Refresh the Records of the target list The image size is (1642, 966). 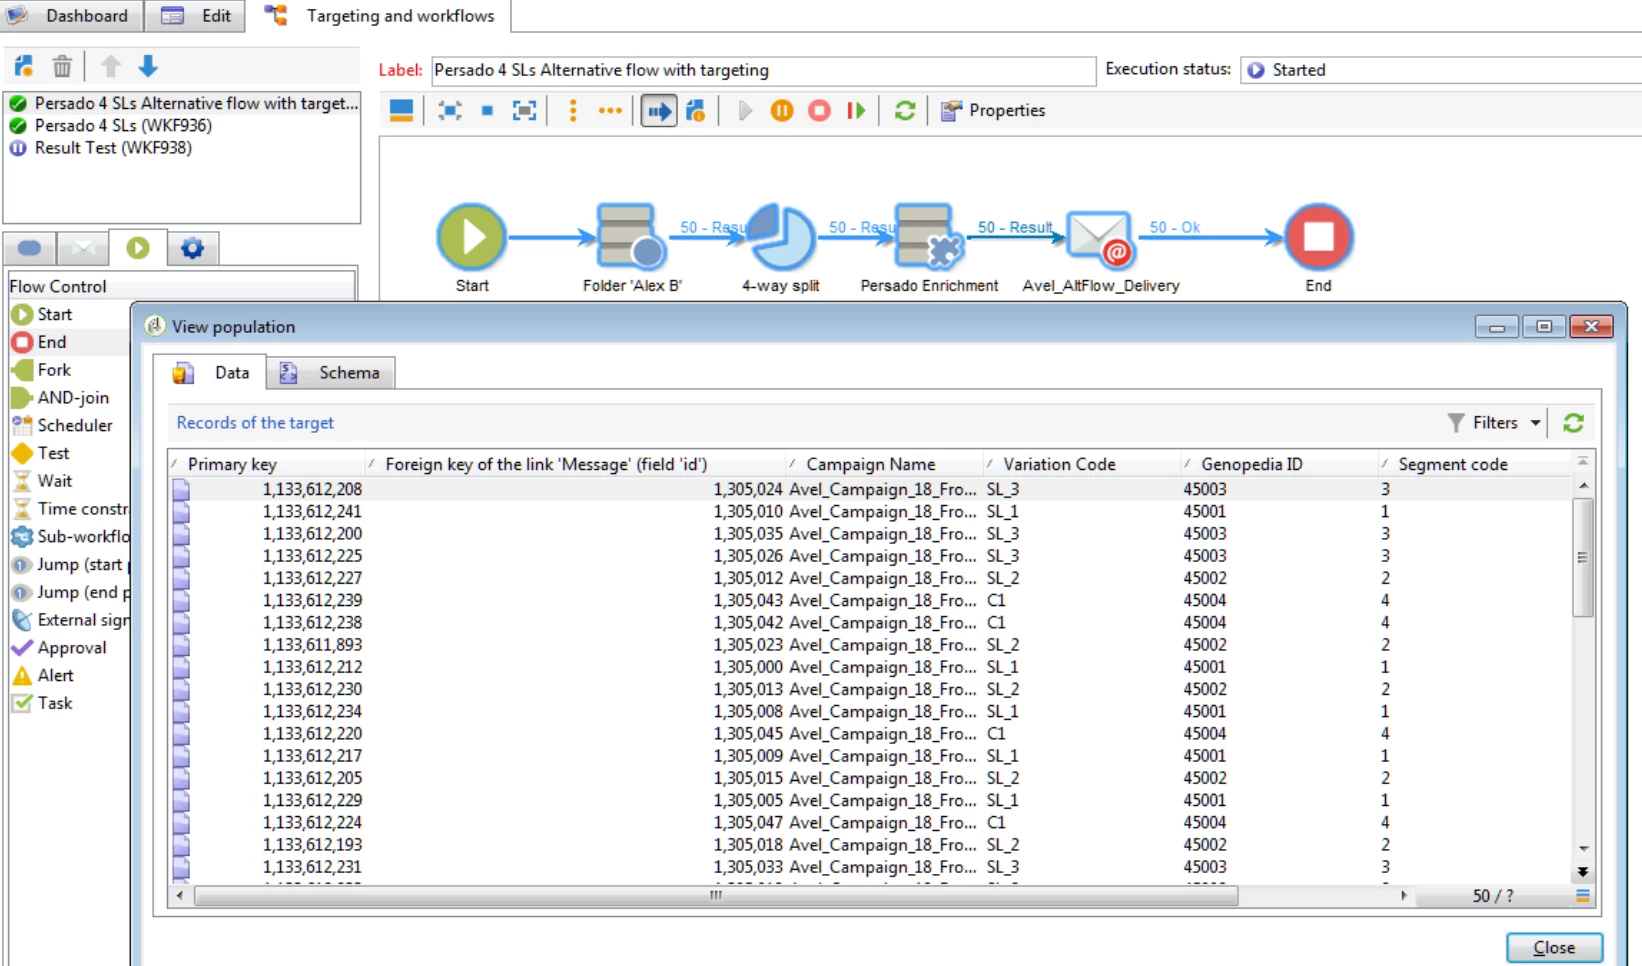coord(1573,423)
